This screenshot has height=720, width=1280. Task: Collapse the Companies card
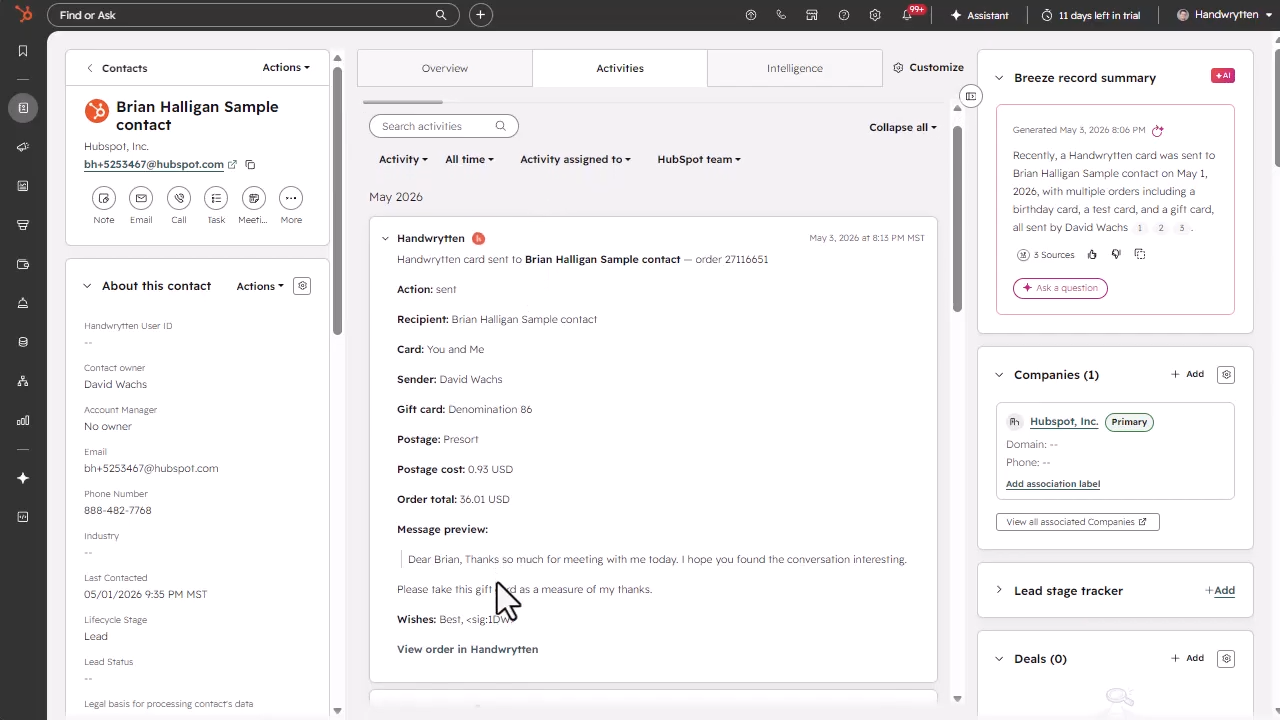pos(998,375)
